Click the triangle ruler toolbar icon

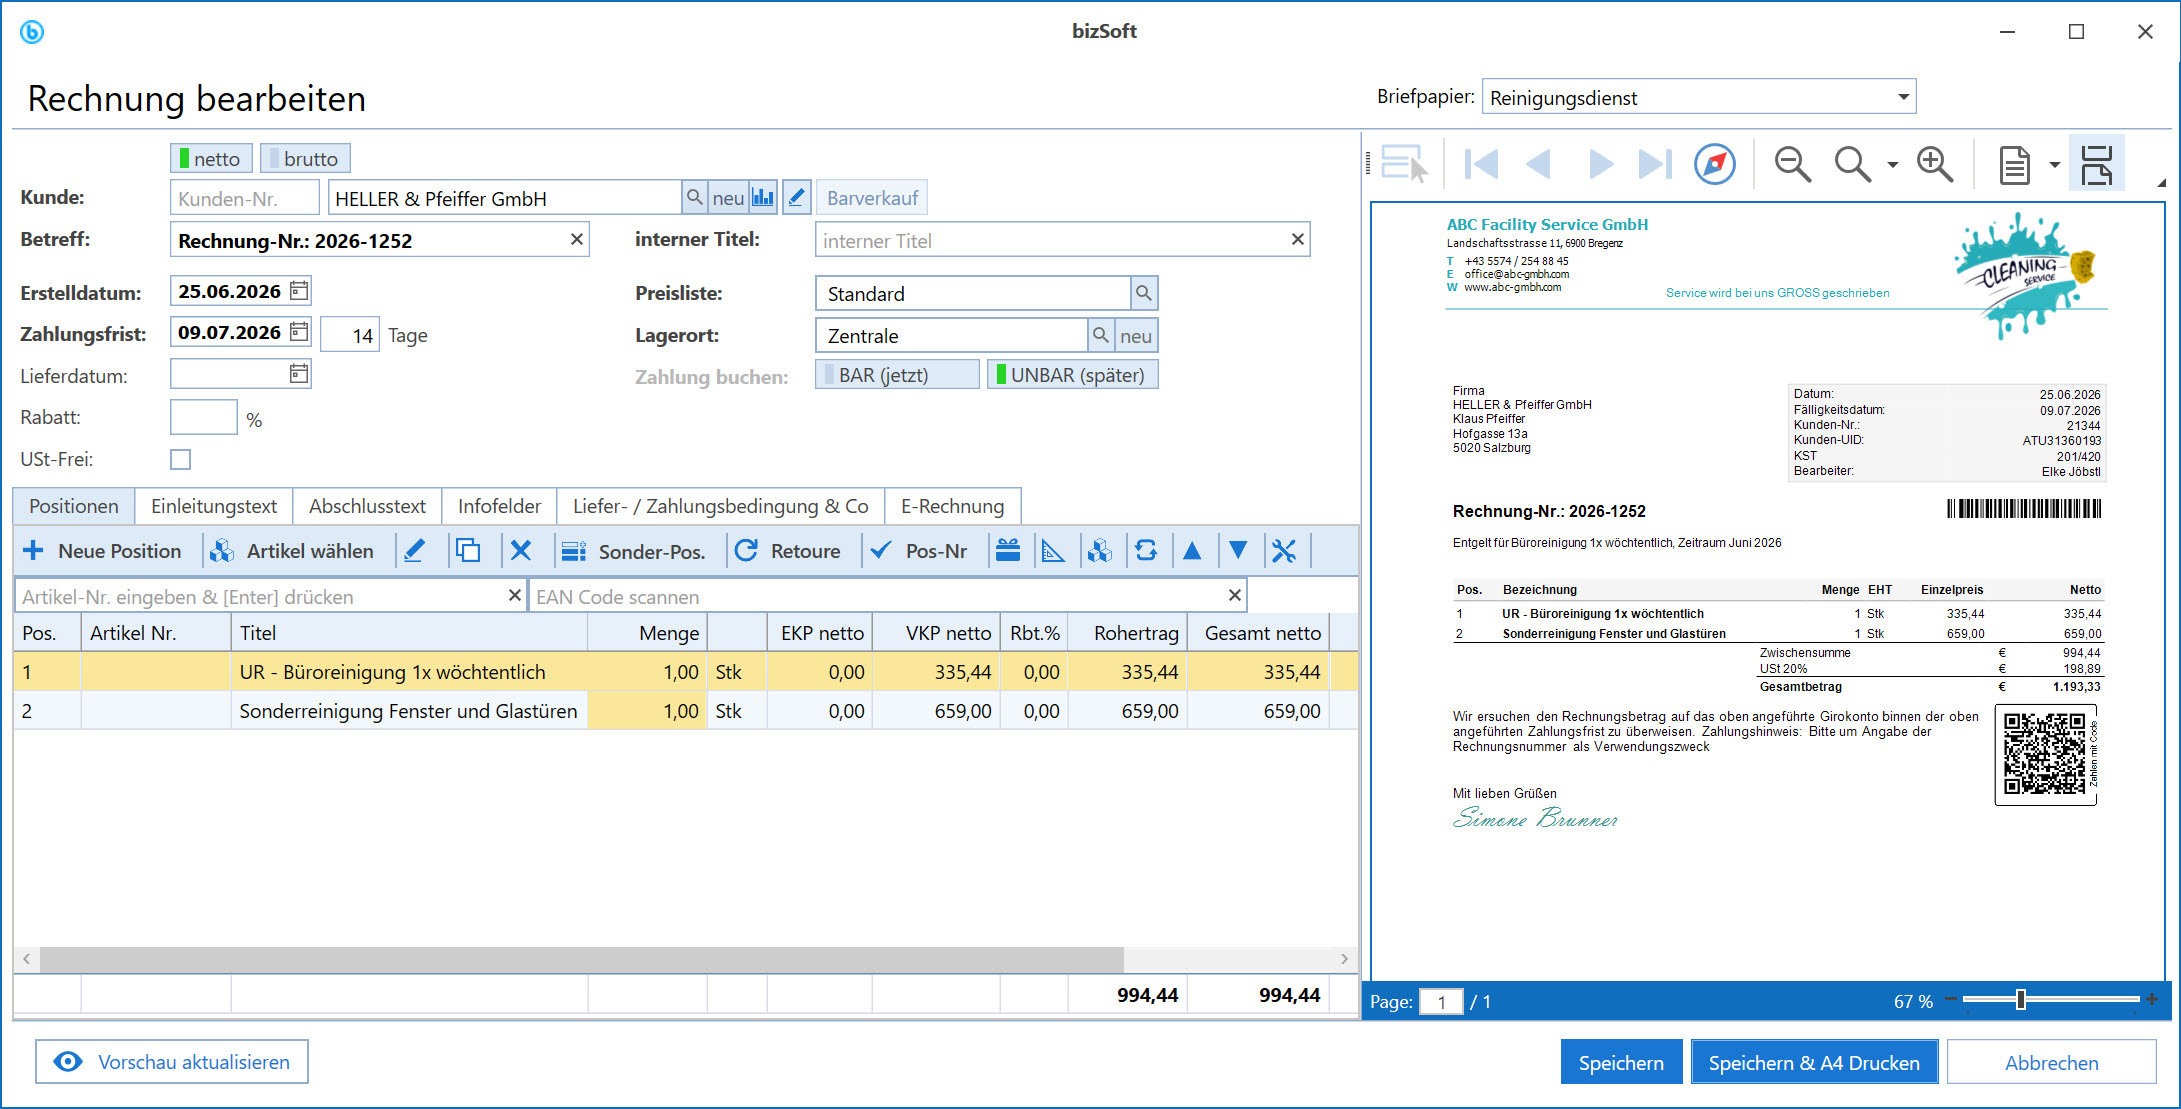(x=1053, y=551)
